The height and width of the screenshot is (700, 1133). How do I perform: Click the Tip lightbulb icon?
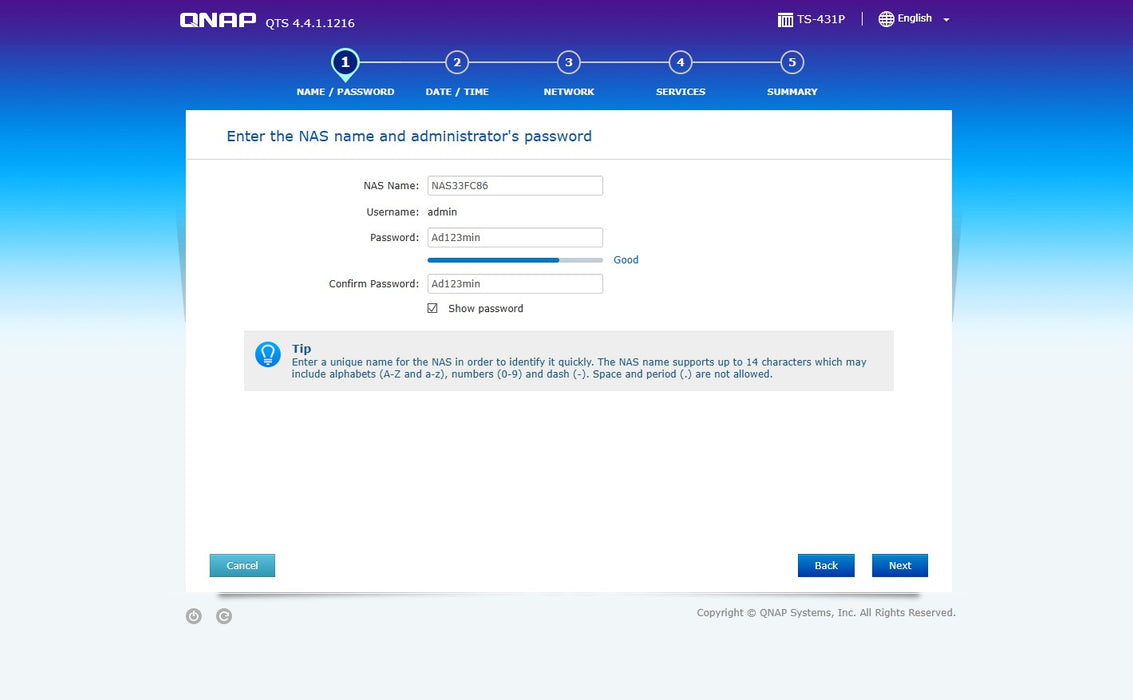[267, 354]
